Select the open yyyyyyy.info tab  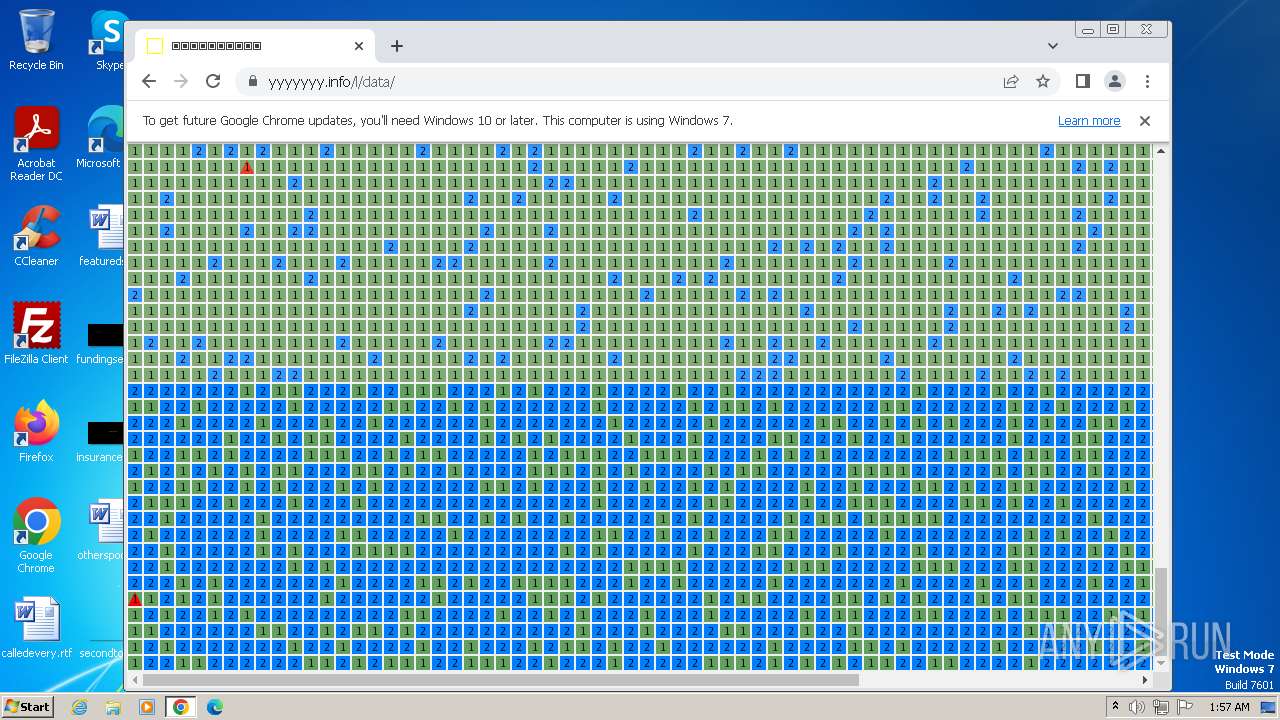coord(255,46)
